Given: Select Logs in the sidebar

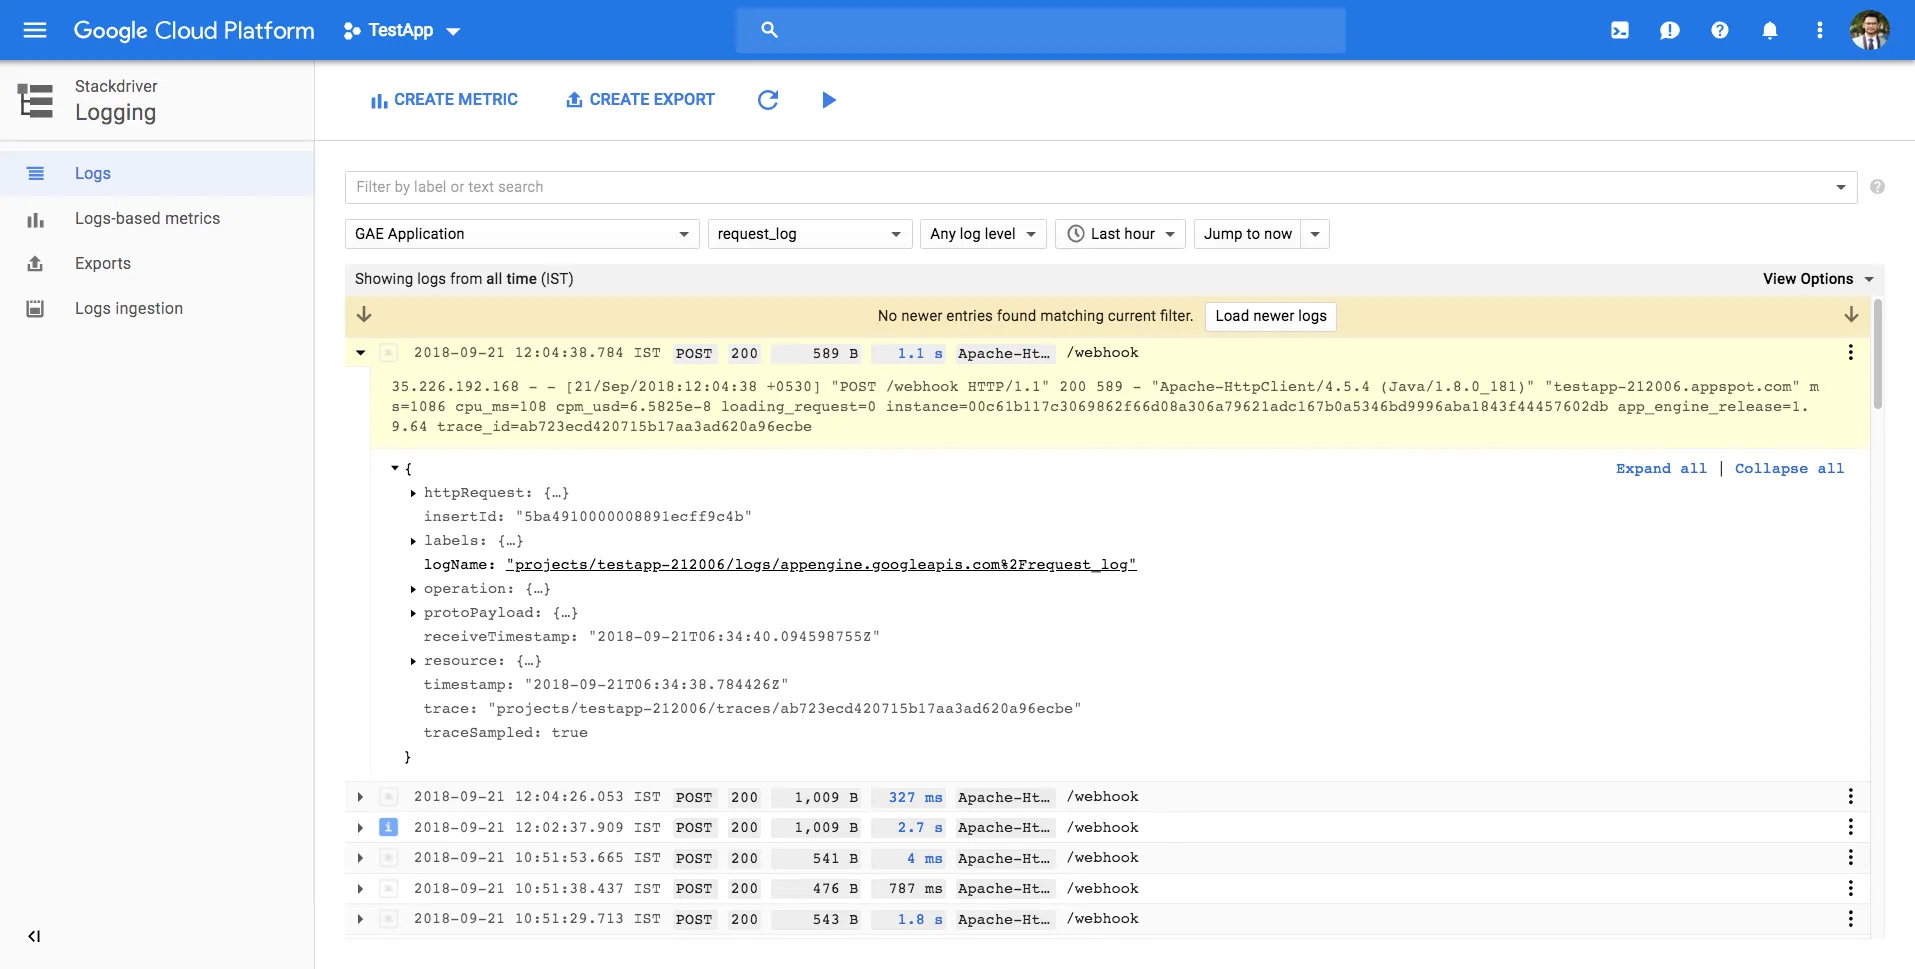Looking at the screenshot, I should [157, 173].
